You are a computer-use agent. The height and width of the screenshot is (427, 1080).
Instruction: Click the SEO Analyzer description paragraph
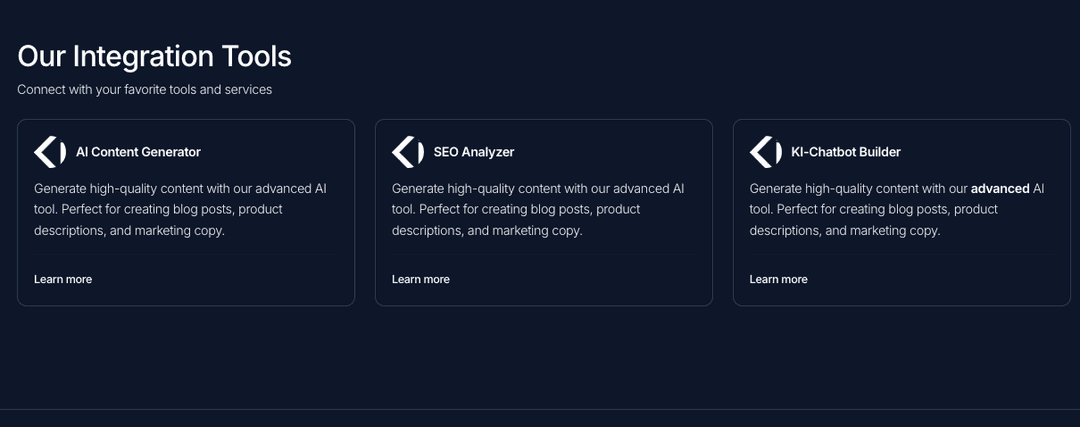point(538,209)
